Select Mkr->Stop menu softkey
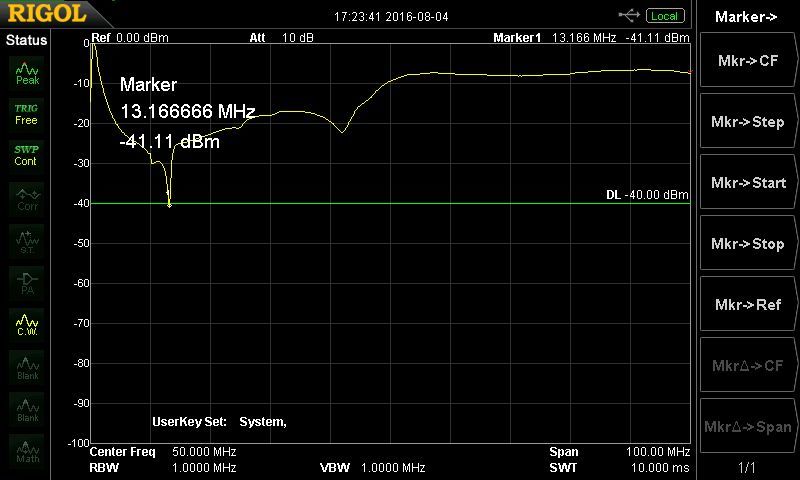Viewport: 800px width, 480px height. coord(748,244)
